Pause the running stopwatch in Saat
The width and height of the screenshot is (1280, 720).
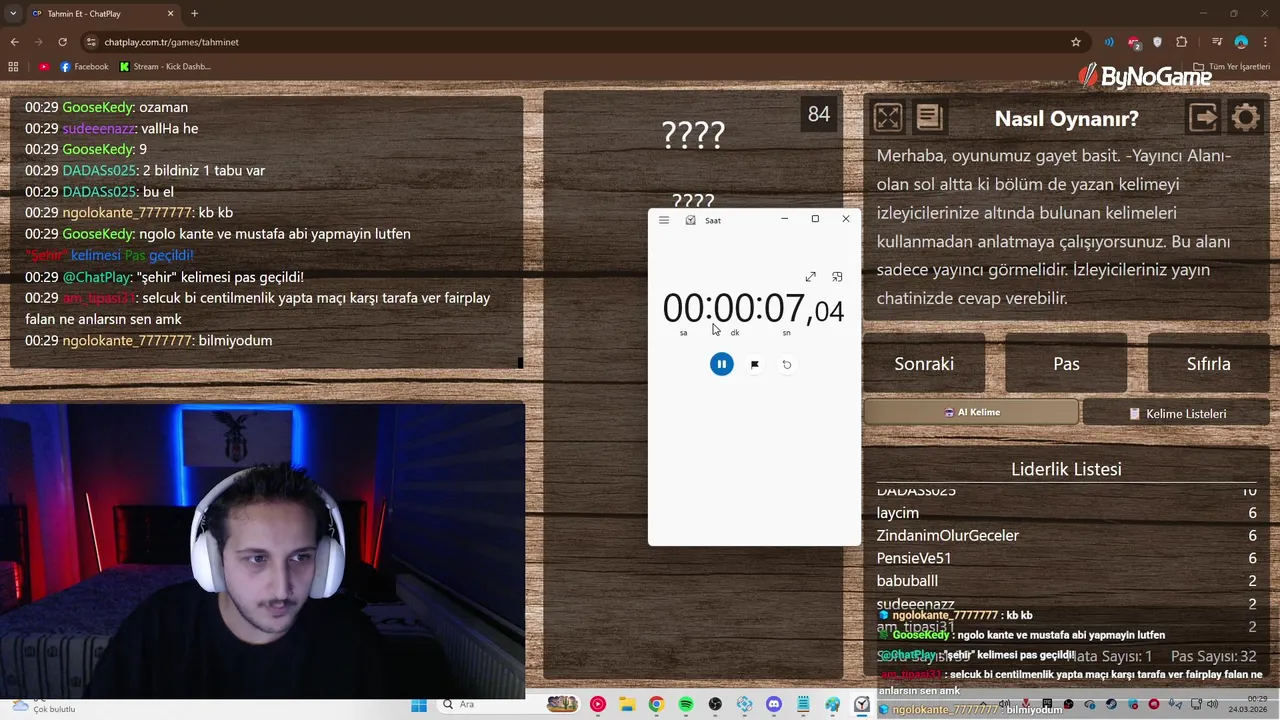pos(722,364)
